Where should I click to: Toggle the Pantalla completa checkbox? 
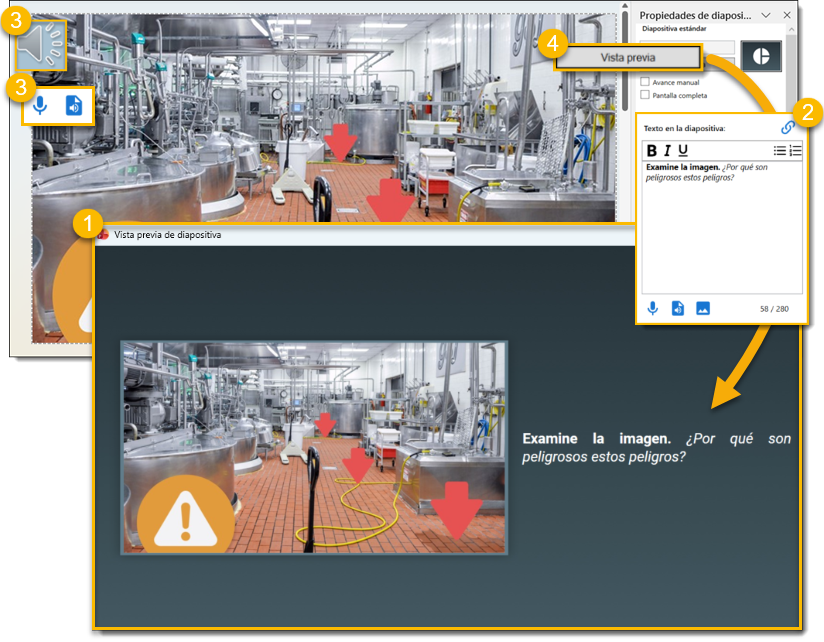coord(645,96)
